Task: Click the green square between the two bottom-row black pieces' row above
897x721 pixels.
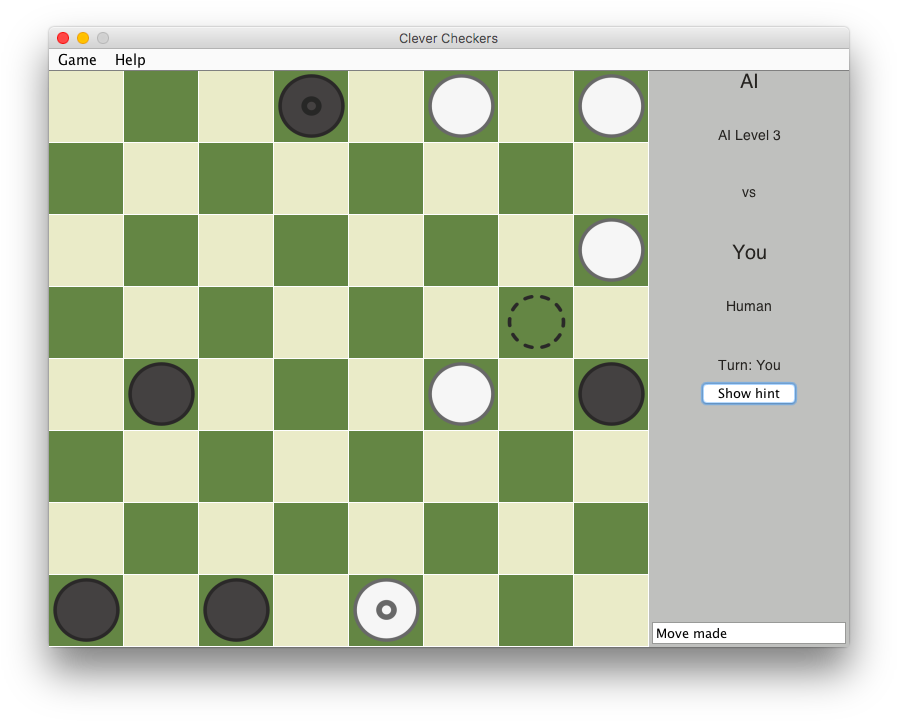Action: 161,538
